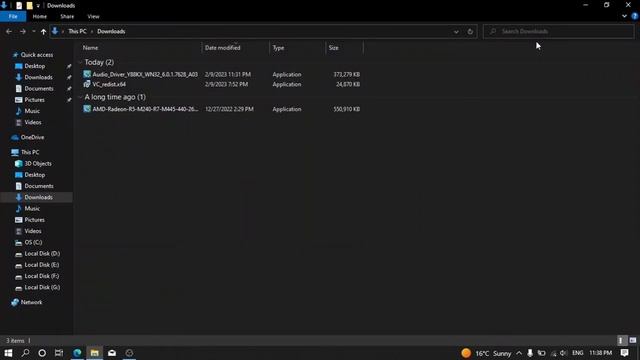Open the Home ribbon tab
Image resolution: width=640 pixels, height=360 pixels.
(40, 16)
